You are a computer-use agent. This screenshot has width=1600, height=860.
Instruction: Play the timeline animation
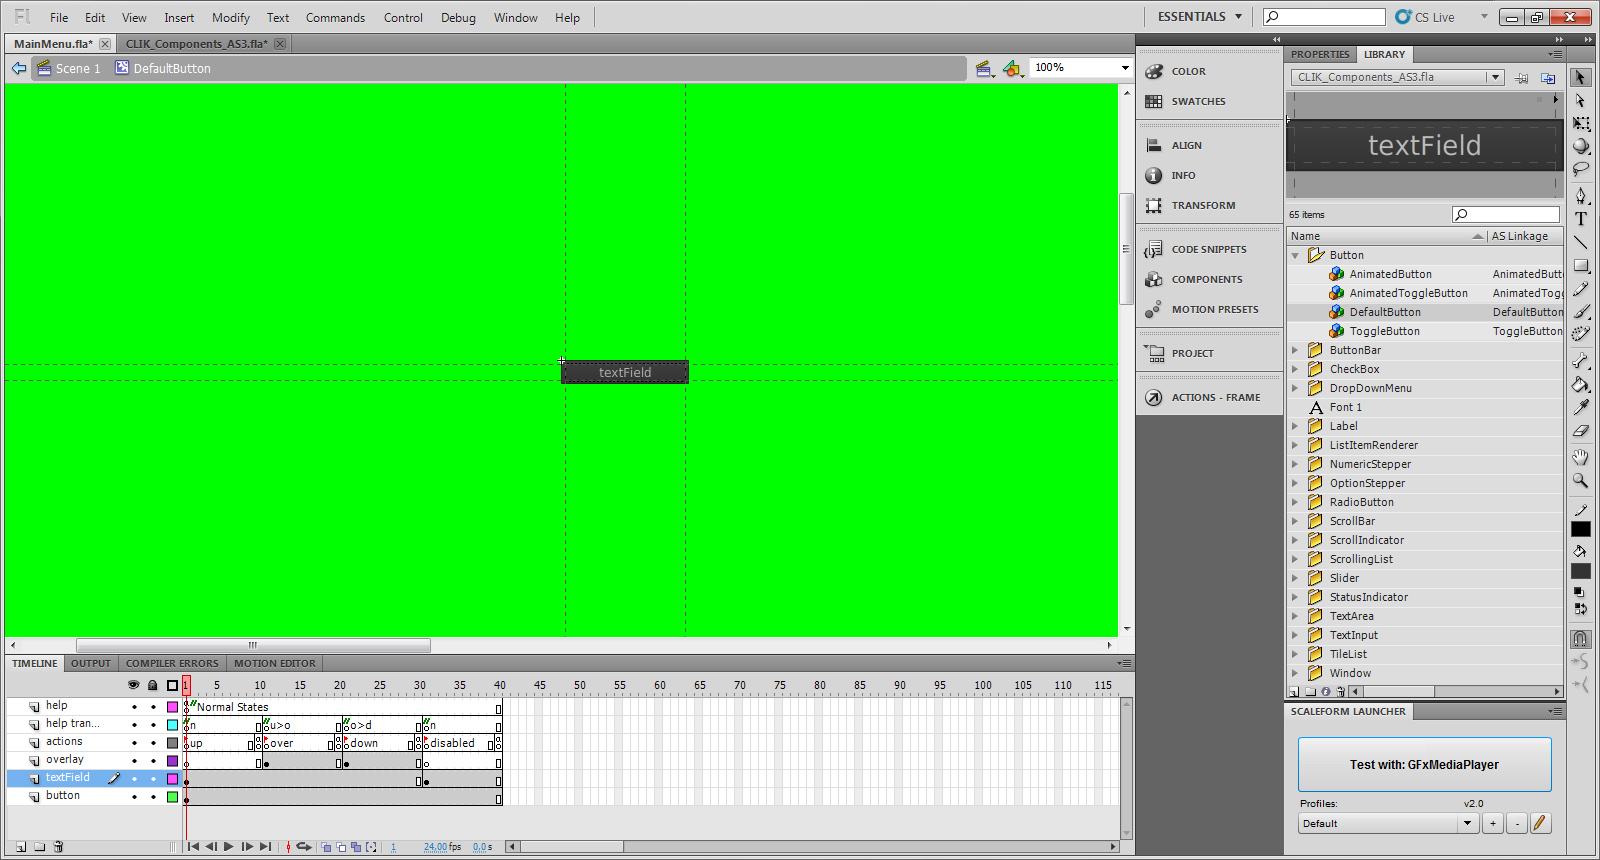click(x=229, y=847)
